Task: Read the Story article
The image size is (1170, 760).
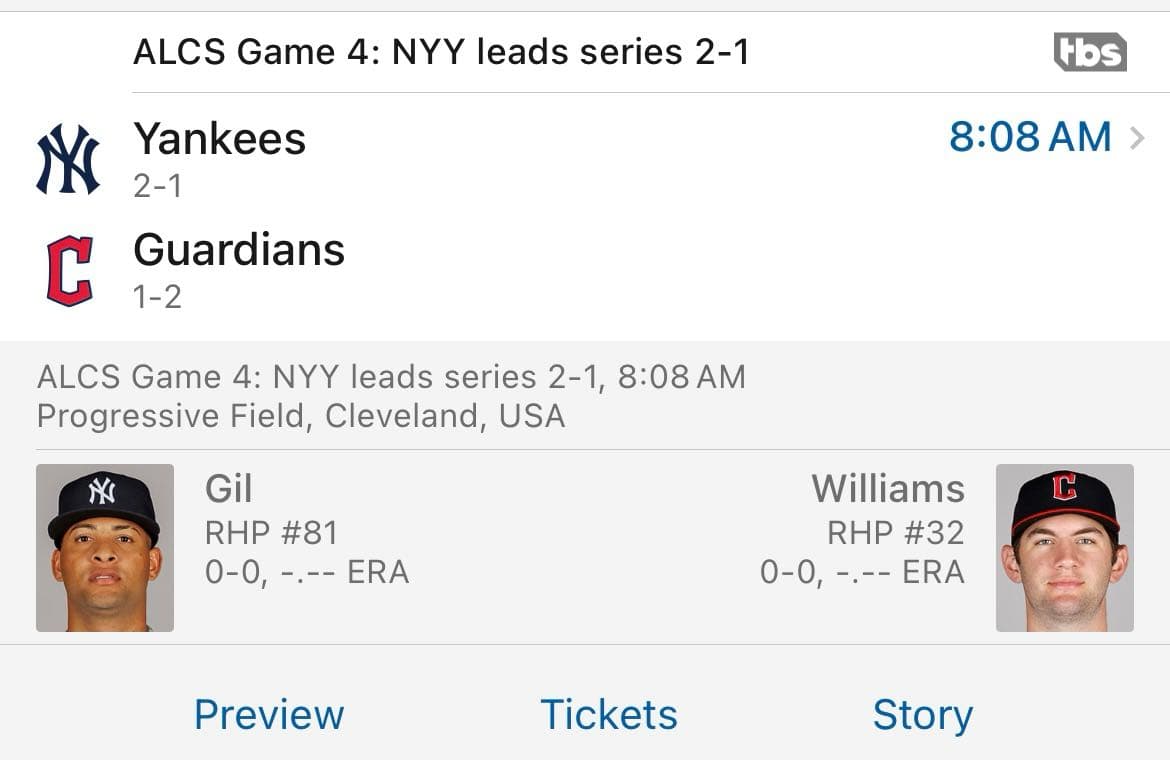Action: pos(923,714)
